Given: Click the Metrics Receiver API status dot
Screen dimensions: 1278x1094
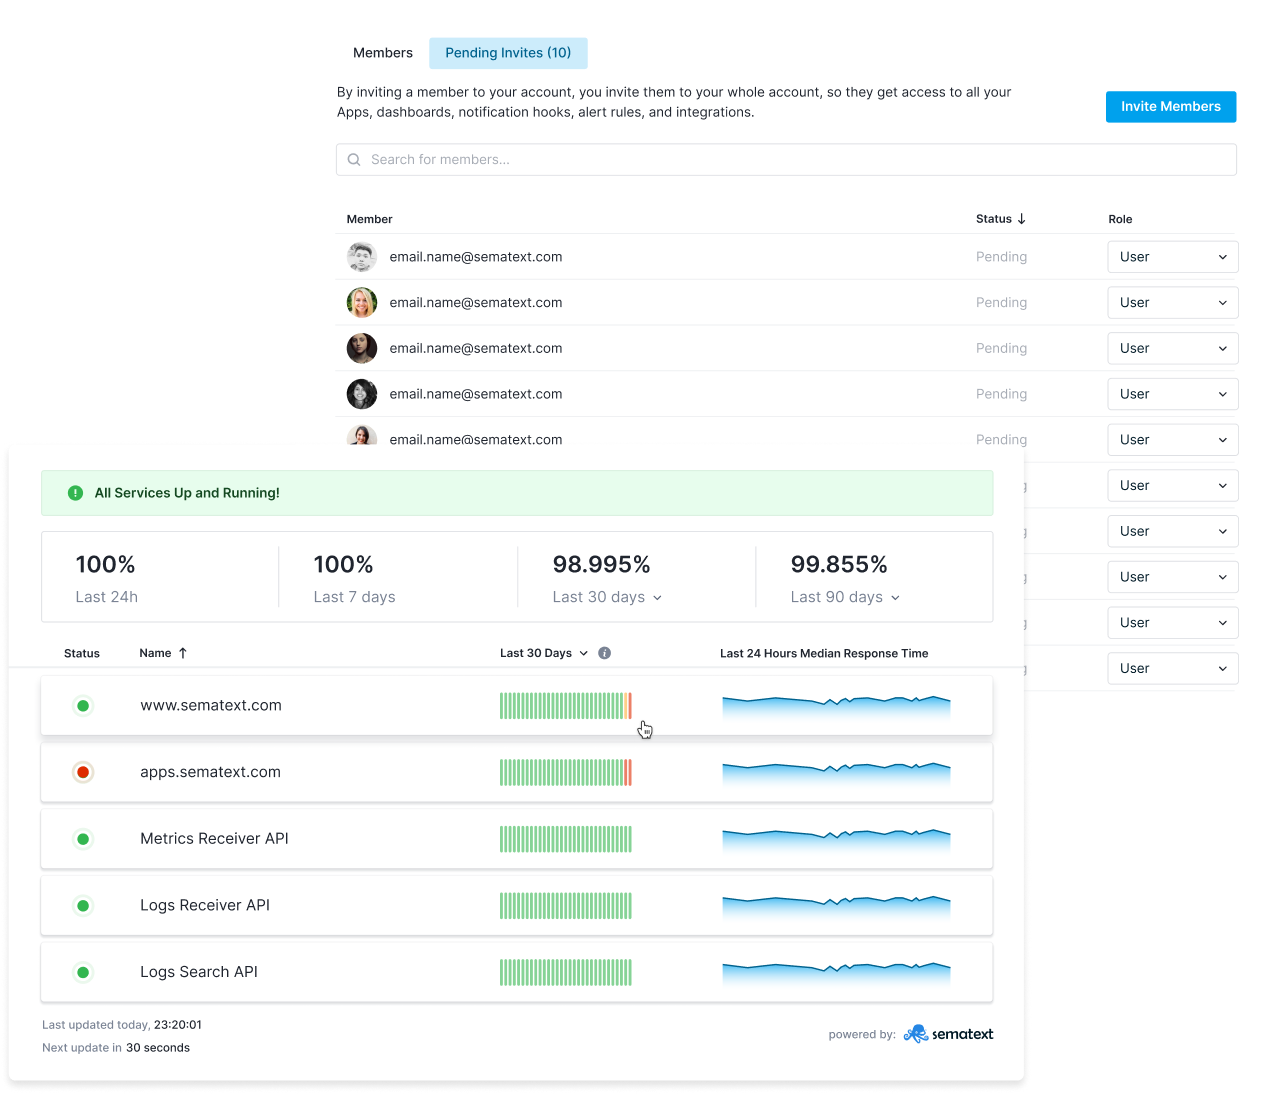Looking at the screenshot, I should pyautogui.click(x=83, y=839).
